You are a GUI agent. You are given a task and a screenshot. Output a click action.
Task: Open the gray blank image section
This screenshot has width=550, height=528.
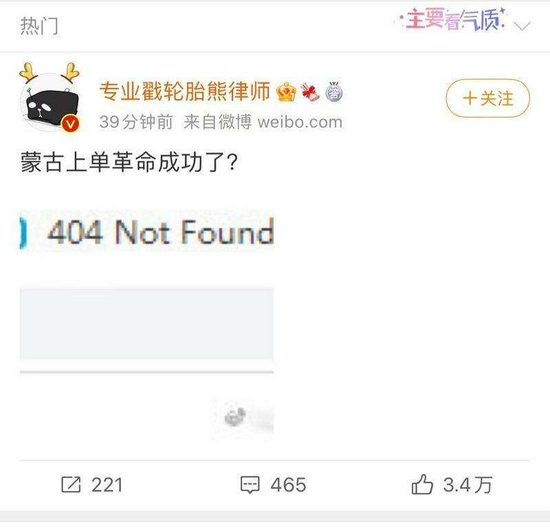coord(147,324)
